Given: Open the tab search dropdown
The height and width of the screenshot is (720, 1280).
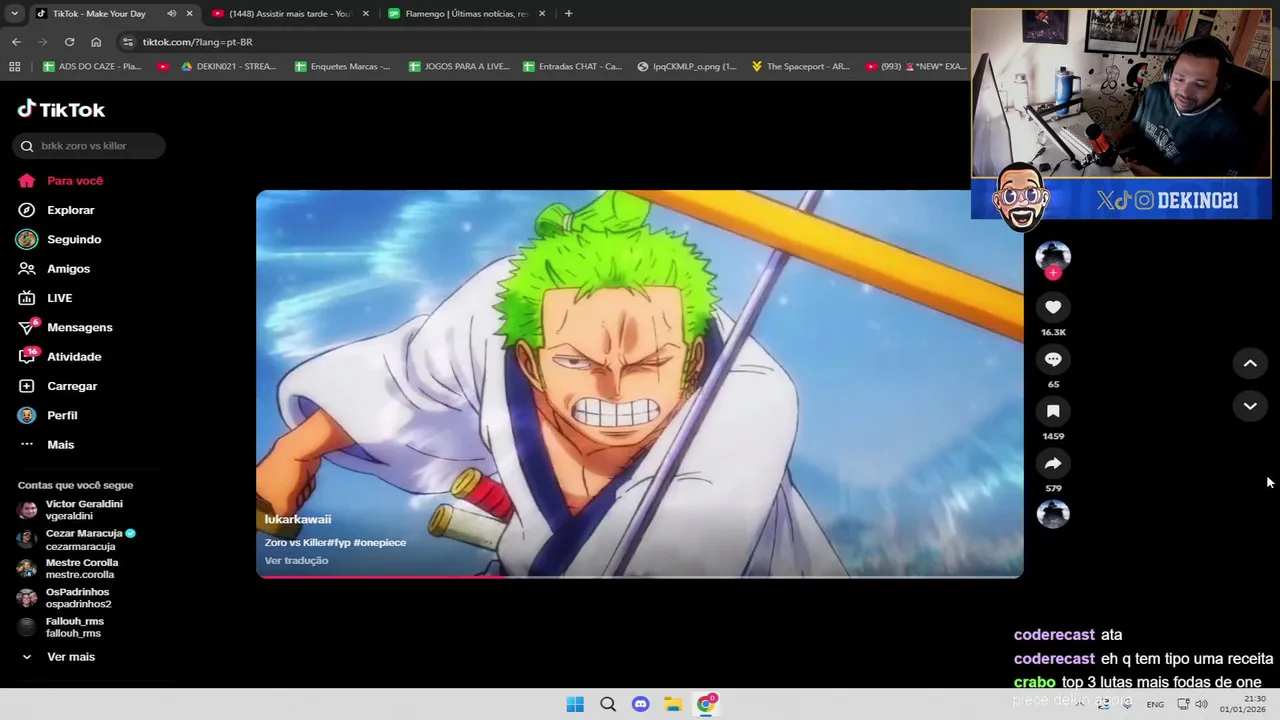Looking at the screenshot, I should pyautogui.click(x=14, y=14).
